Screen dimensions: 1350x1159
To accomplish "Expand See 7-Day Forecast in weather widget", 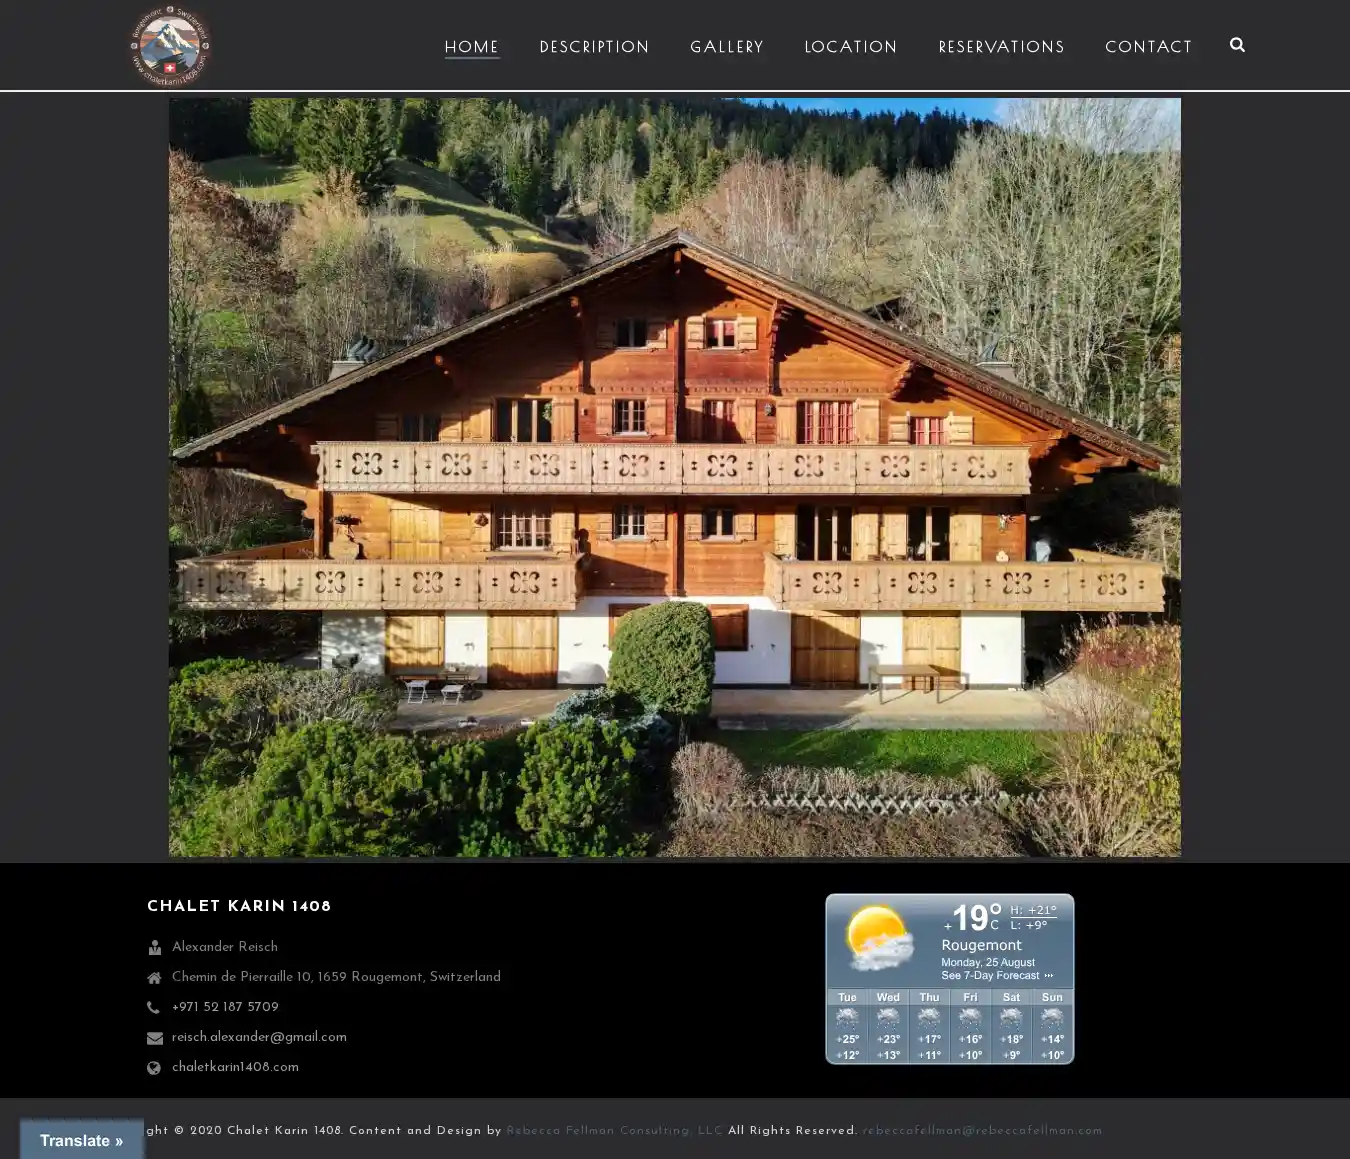I will pos(995,975).
